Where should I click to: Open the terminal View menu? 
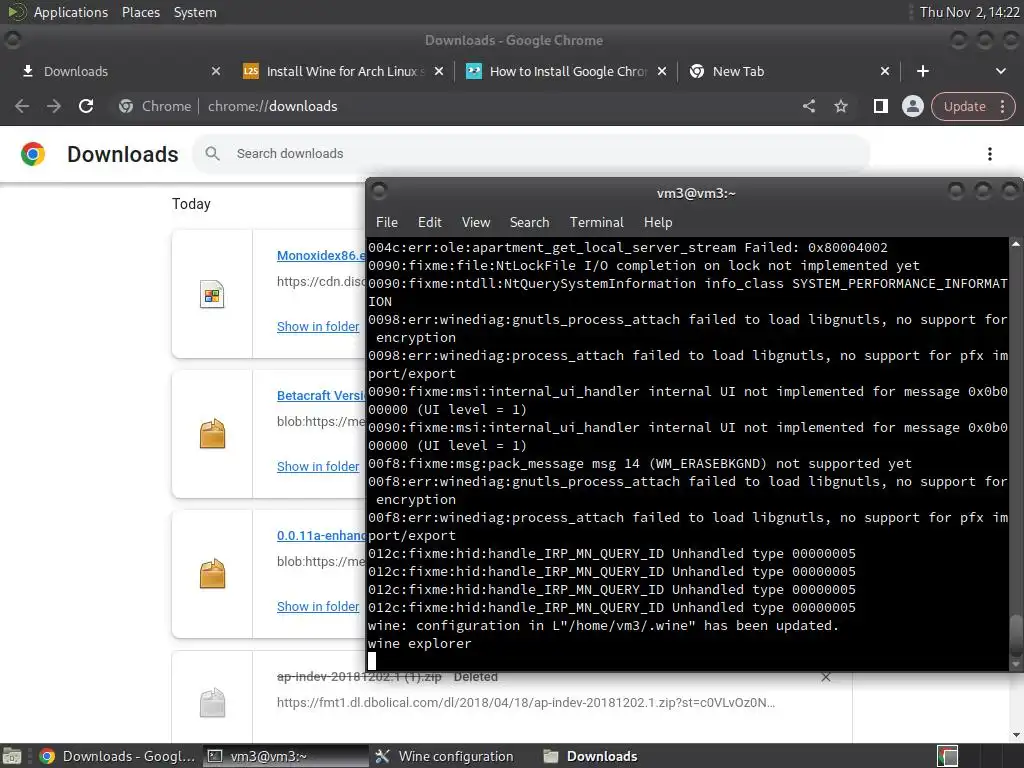click(x=475, y=222)
